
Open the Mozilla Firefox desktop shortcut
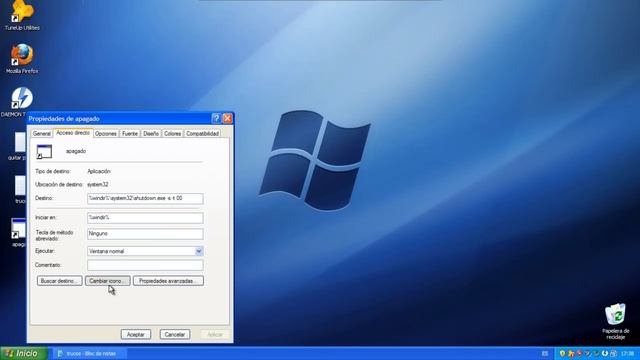22,59
